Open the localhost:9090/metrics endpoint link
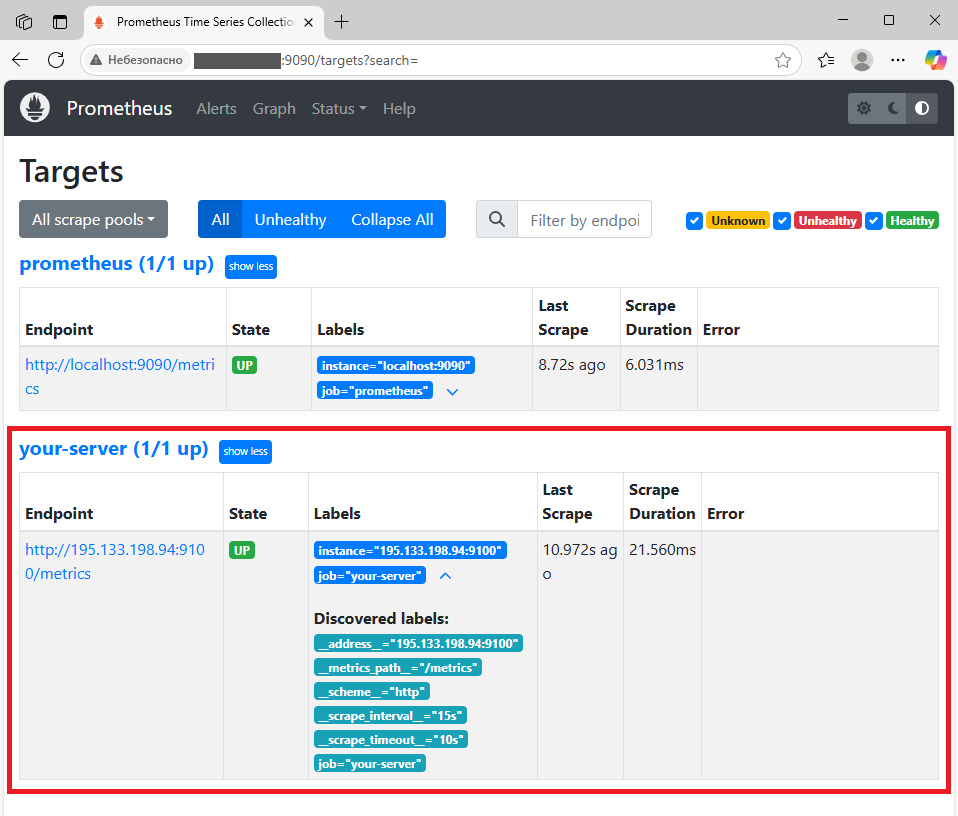The height and width of the screenshot is (816, 958). [120, 377]
